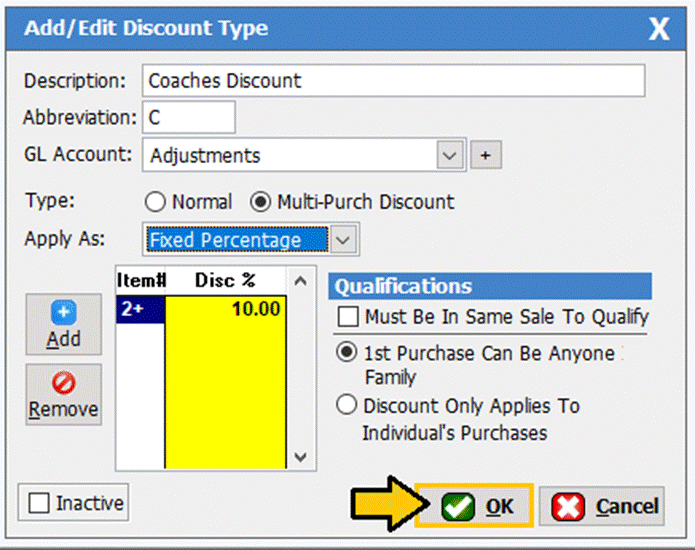Click the Add button with plus icon

pyautogui.click(x=63, y=325)
